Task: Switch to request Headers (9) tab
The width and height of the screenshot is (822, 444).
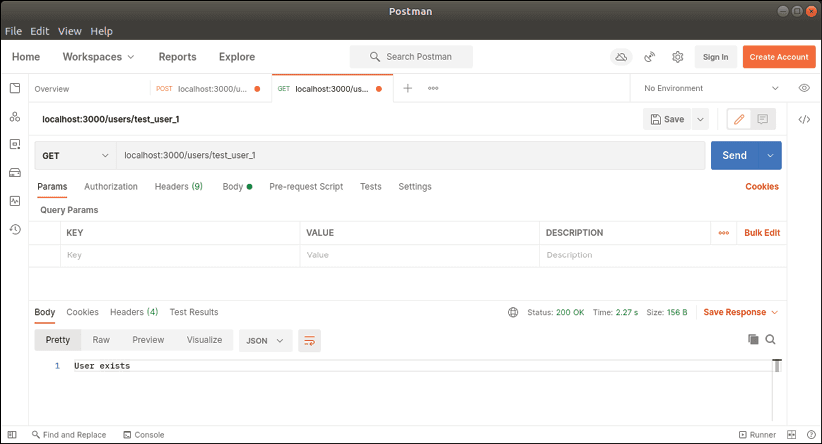Action: (178, 187)
